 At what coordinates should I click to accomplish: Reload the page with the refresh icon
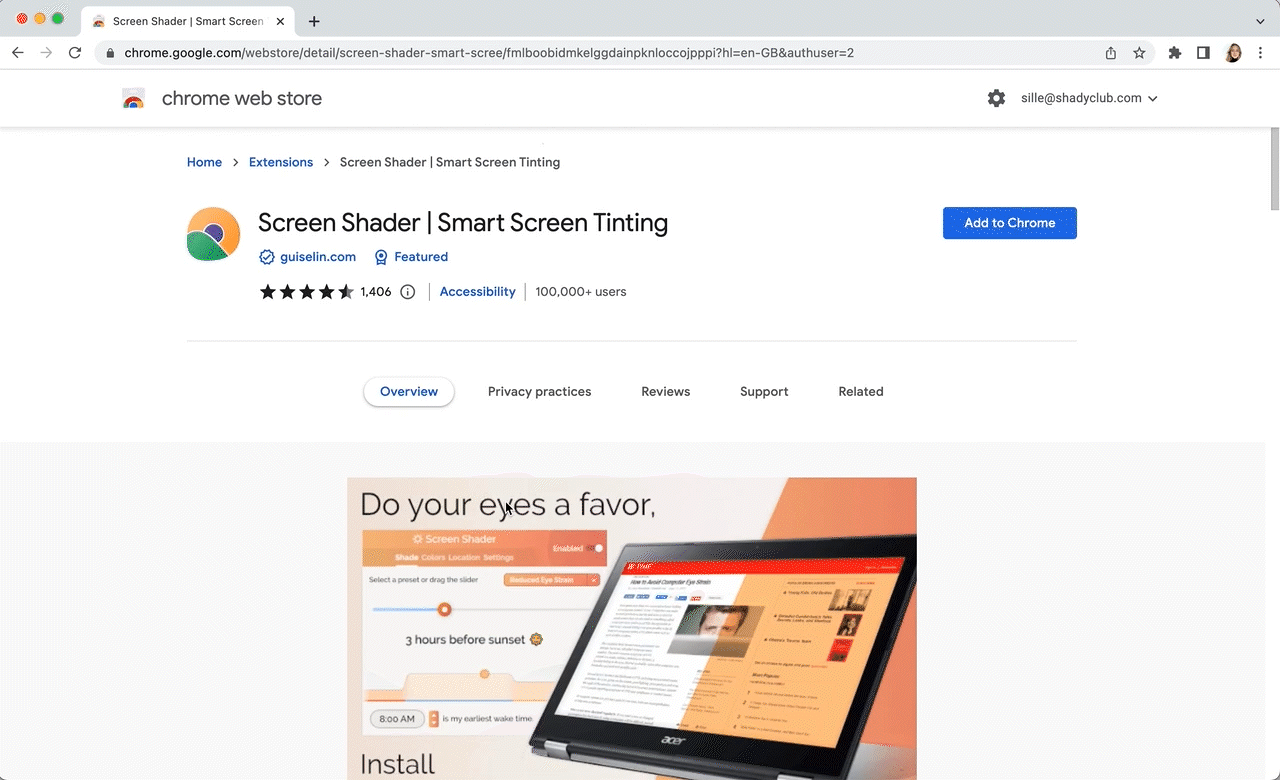[75, 53]
